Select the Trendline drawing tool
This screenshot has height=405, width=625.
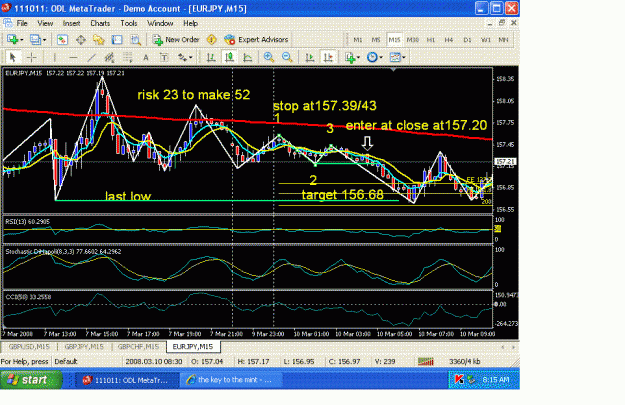click(x=91, y=57)
